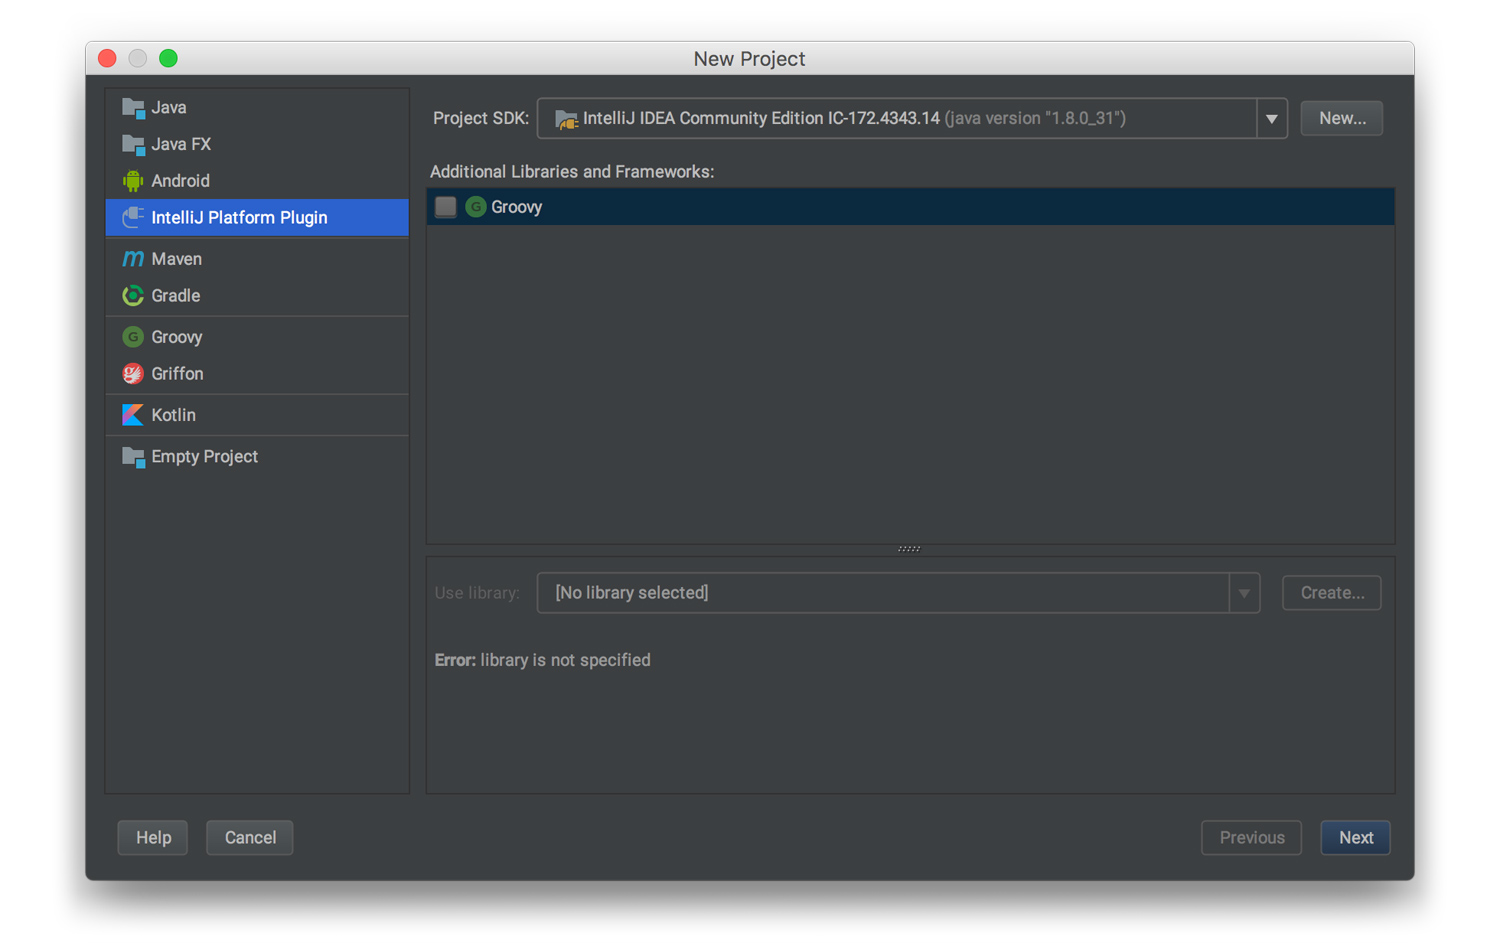Select the Gradle icon in sidebar
The height and width of the screenshot is (943, 1500).
point(133,296)
